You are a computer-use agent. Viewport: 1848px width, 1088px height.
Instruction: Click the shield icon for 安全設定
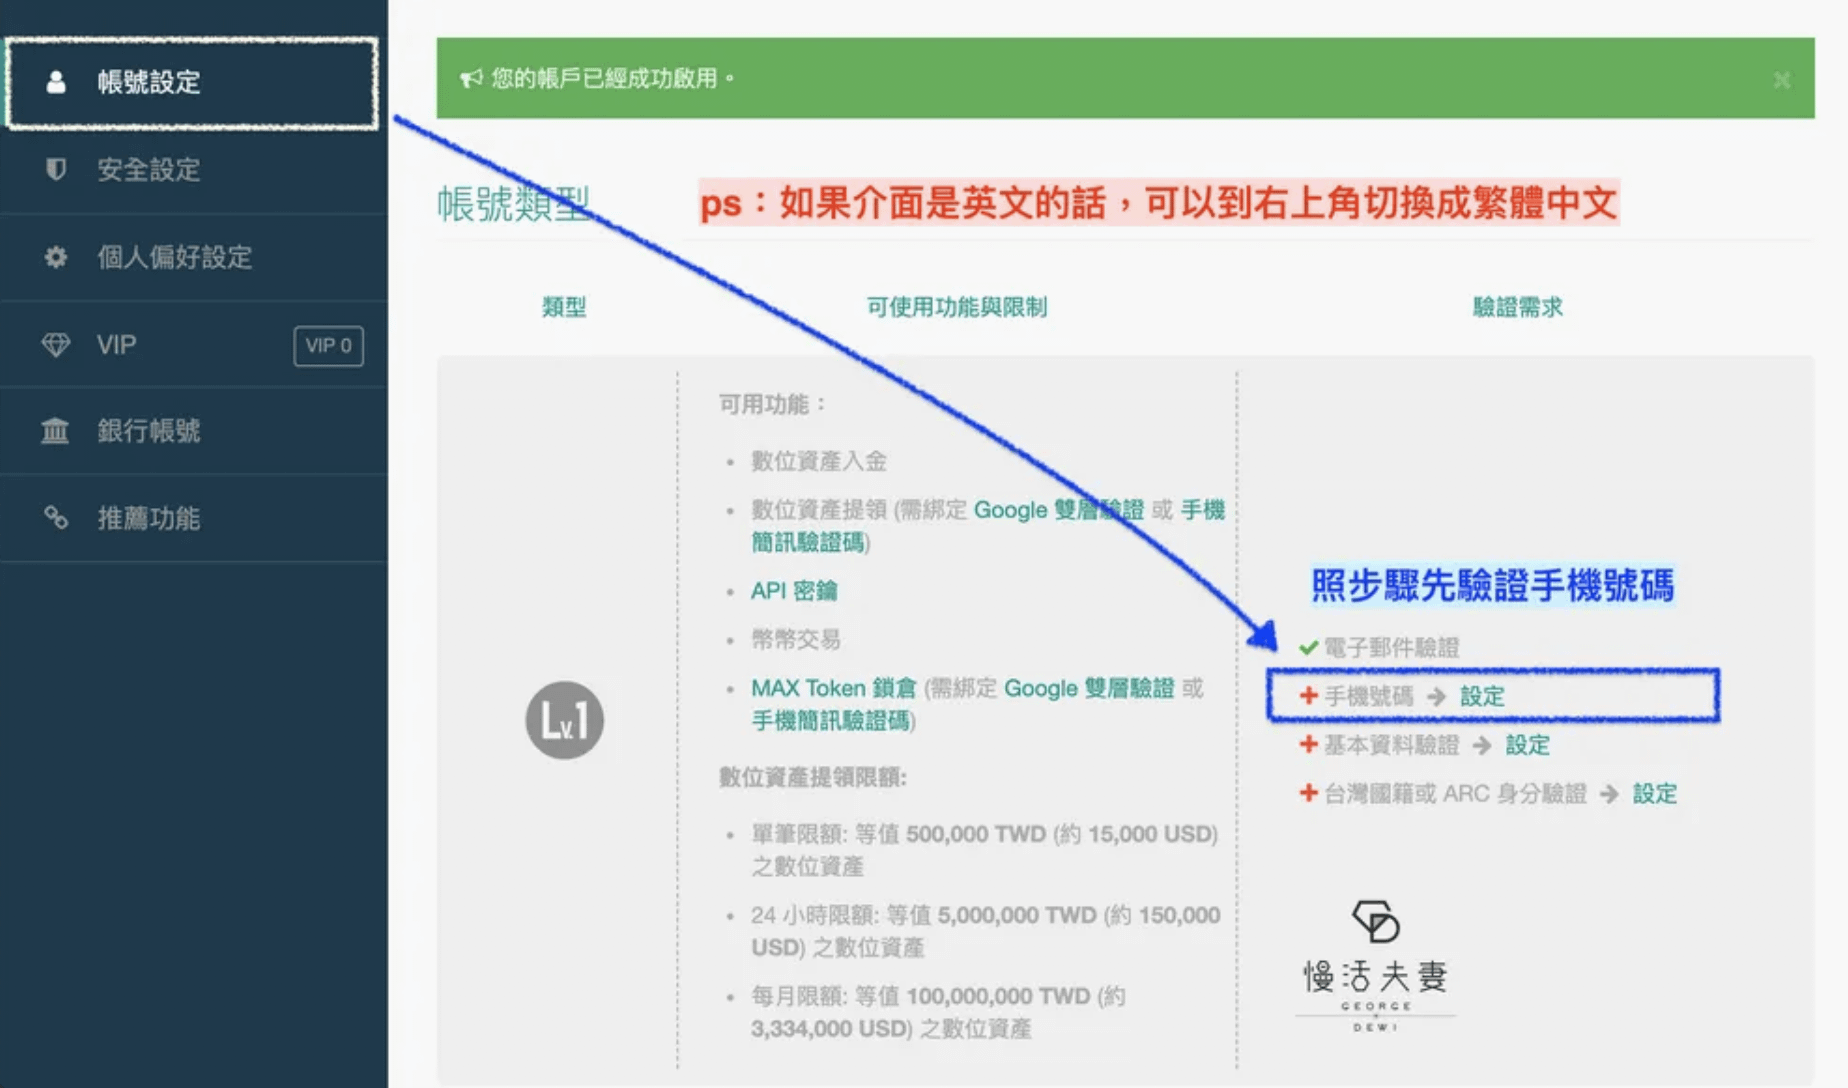pyautogui.click(x=56, y=169)
